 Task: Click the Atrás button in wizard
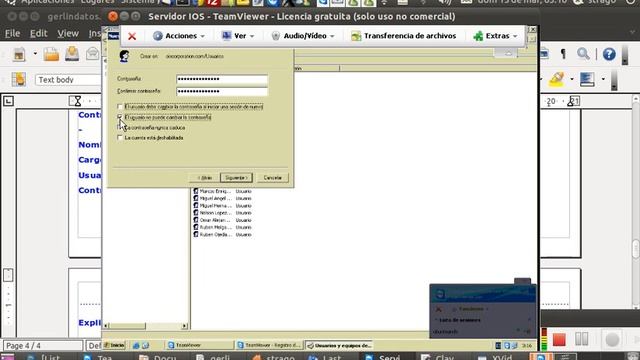click(204, 178)
